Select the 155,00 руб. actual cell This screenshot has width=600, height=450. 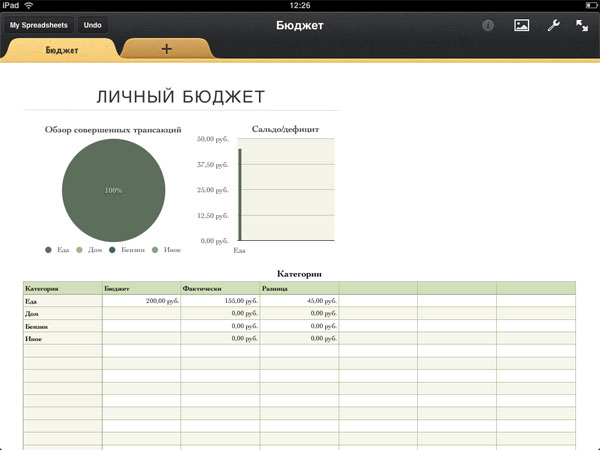click(220, 301)
